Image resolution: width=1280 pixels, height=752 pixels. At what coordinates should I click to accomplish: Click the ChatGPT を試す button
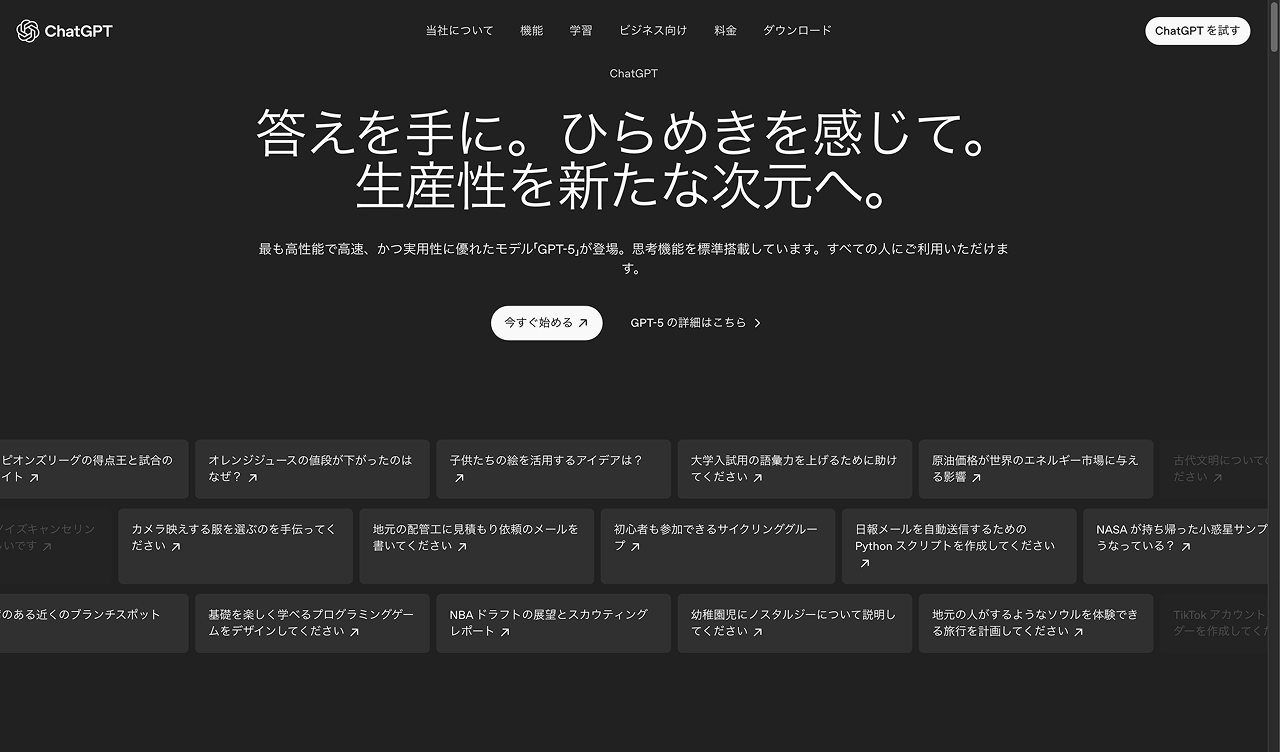[1197, 31]
